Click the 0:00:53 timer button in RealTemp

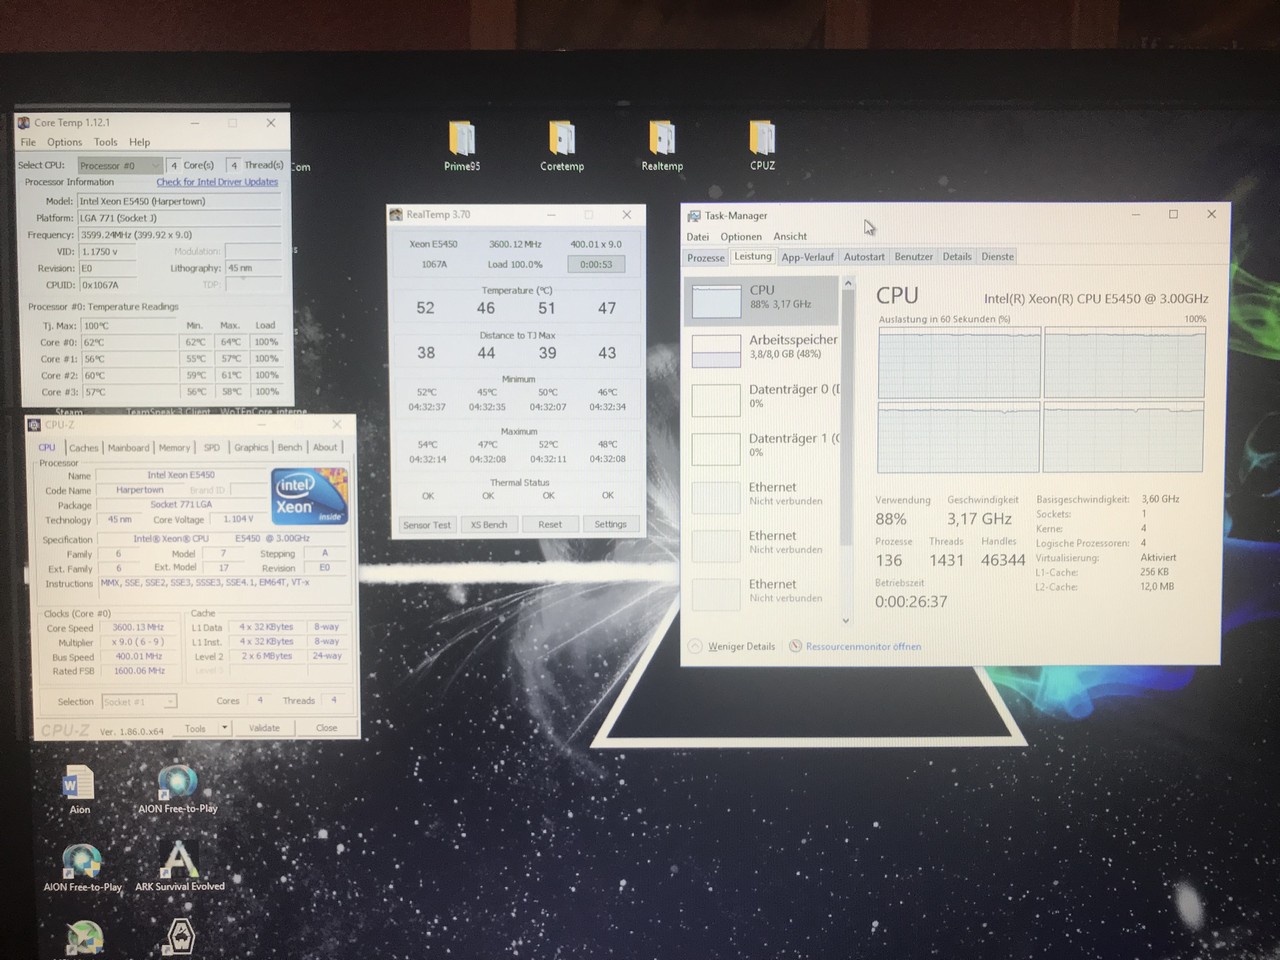(596, 264)
